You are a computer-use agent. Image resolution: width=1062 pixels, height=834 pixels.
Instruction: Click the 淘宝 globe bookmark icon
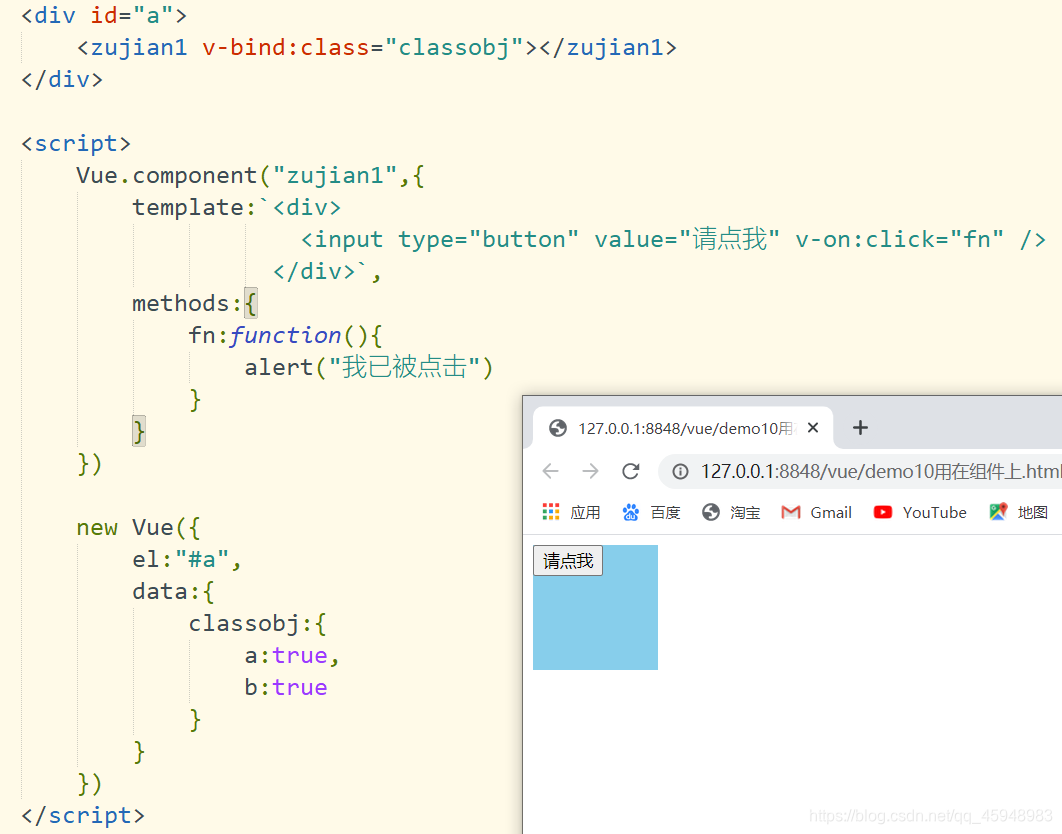(710, 512)
